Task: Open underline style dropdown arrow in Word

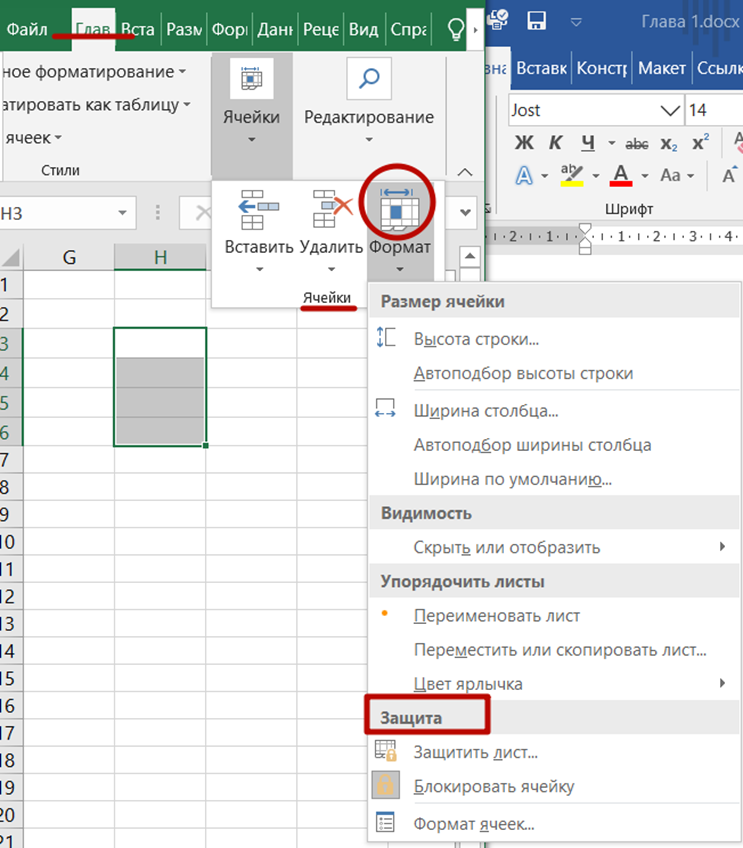Action: [612, 143]
